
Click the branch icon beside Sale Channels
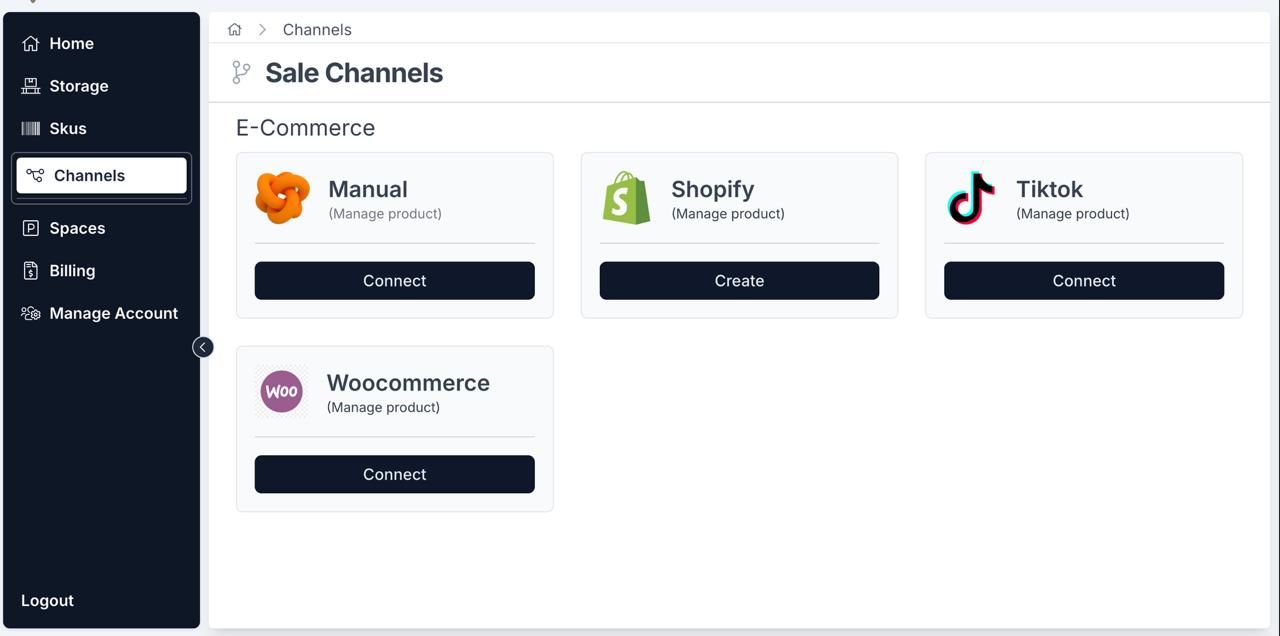[x=241, y=72]
